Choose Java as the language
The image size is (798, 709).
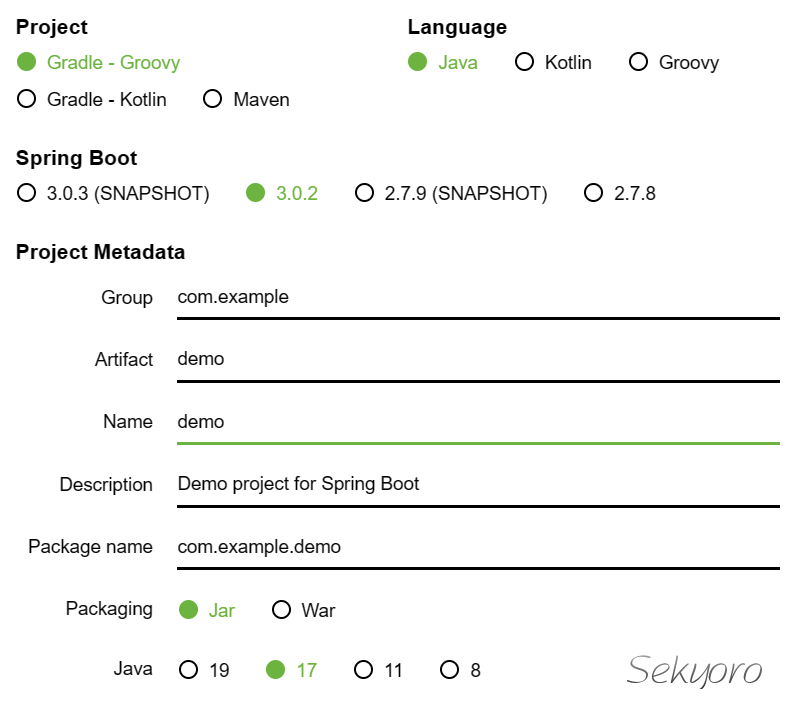coord(418,62)
